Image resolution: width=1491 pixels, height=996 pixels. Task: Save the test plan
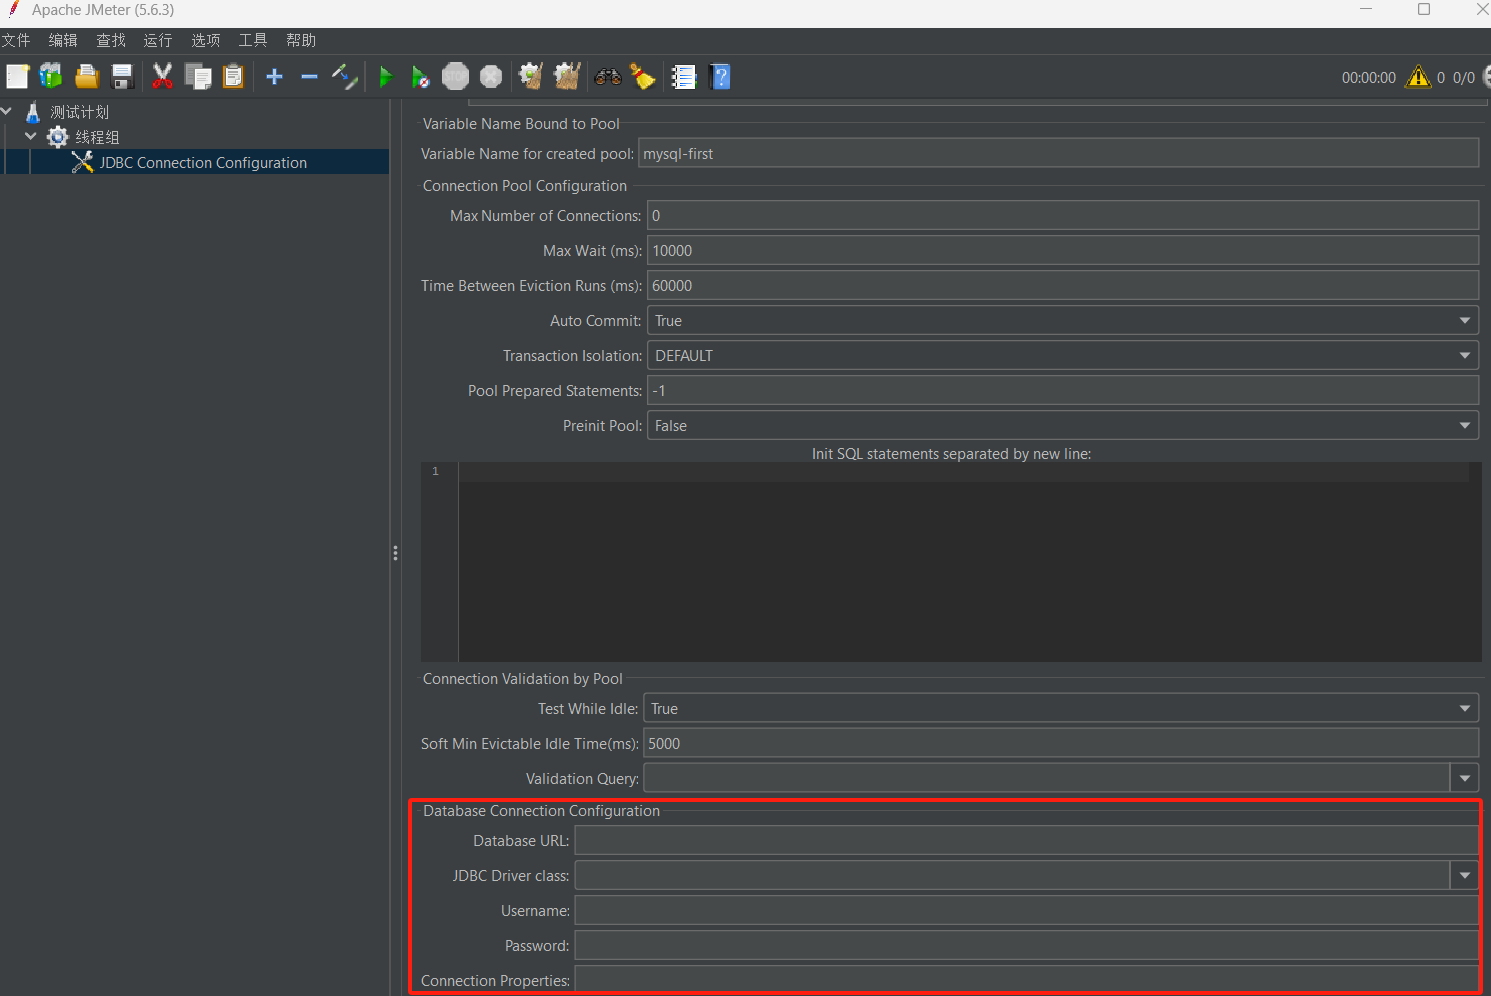click(x=122, y=77)
